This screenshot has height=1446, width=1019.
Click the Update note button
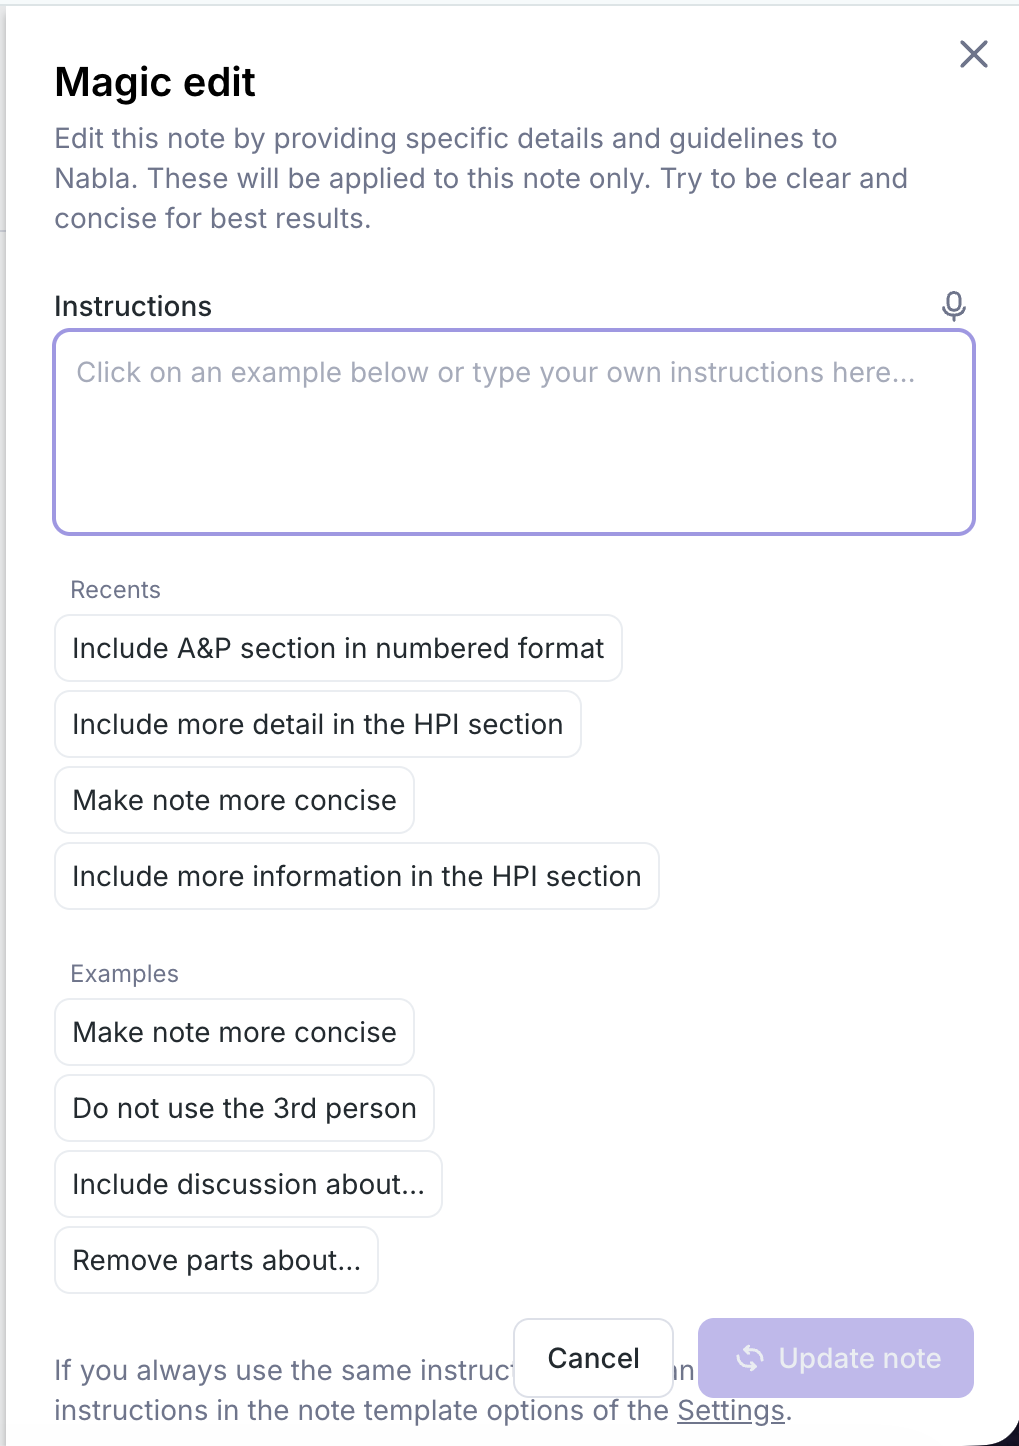pyautogui.click(x=836, y=1358)
